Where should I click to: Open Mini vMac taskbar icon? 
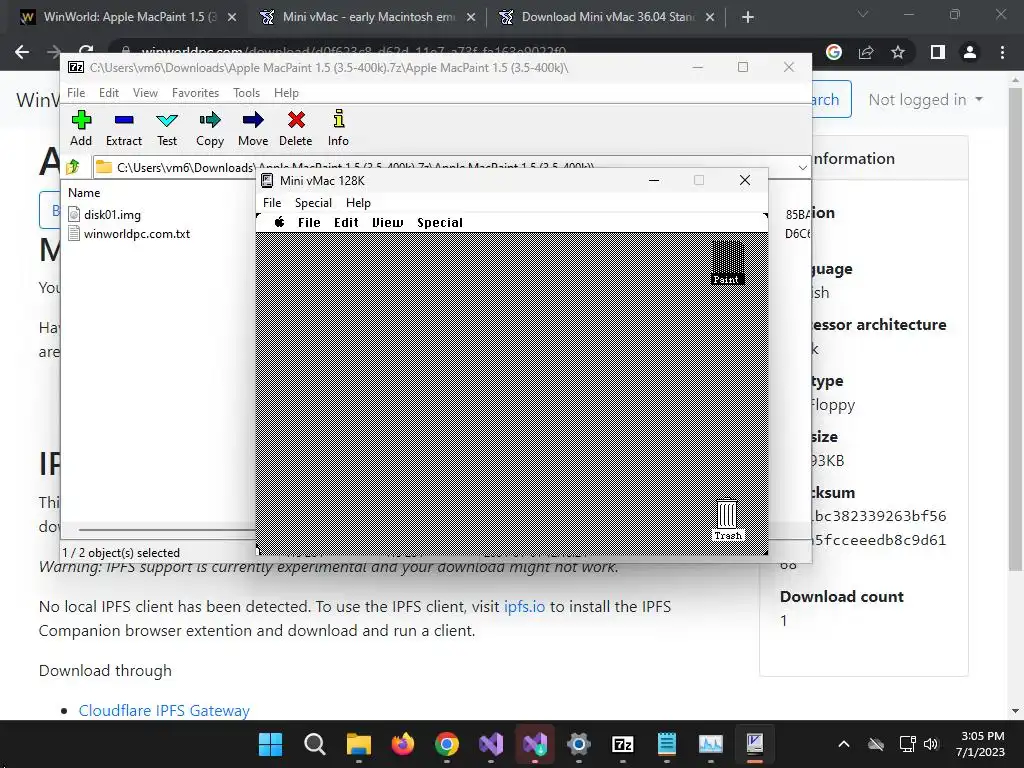coord(754,744)
